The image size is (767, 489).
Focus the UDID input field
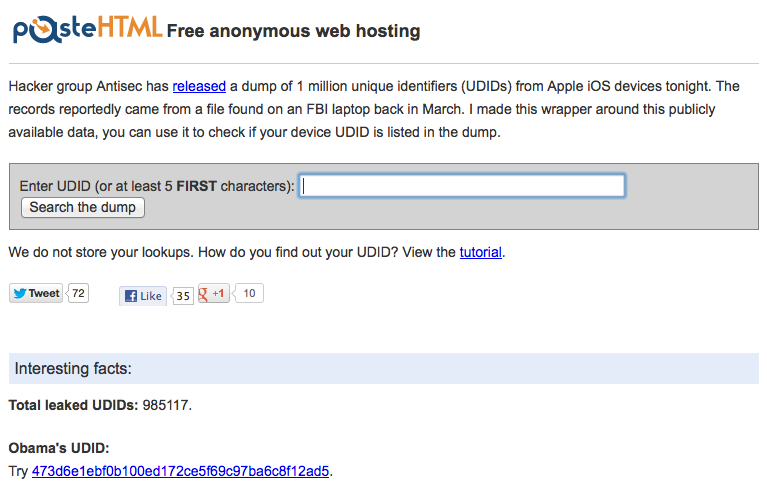point(462,186)
